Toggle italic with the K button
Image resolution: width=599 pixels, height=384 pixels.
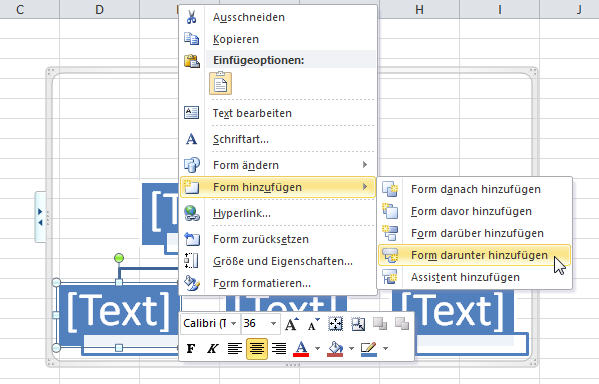(212, 348)
